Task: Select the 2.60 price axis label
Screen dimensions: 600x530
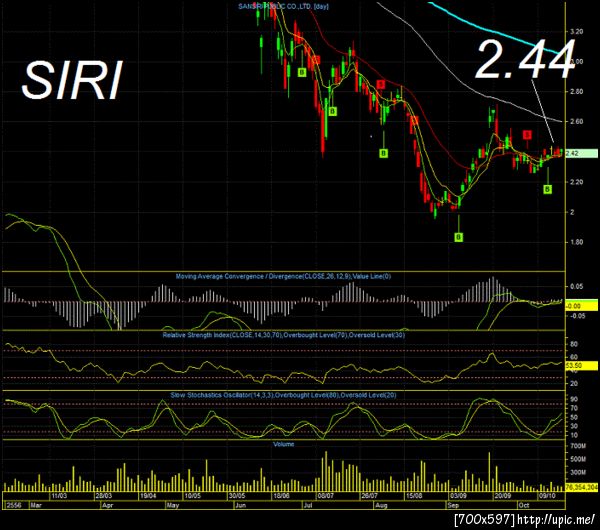Action: (x=576, y=122)
